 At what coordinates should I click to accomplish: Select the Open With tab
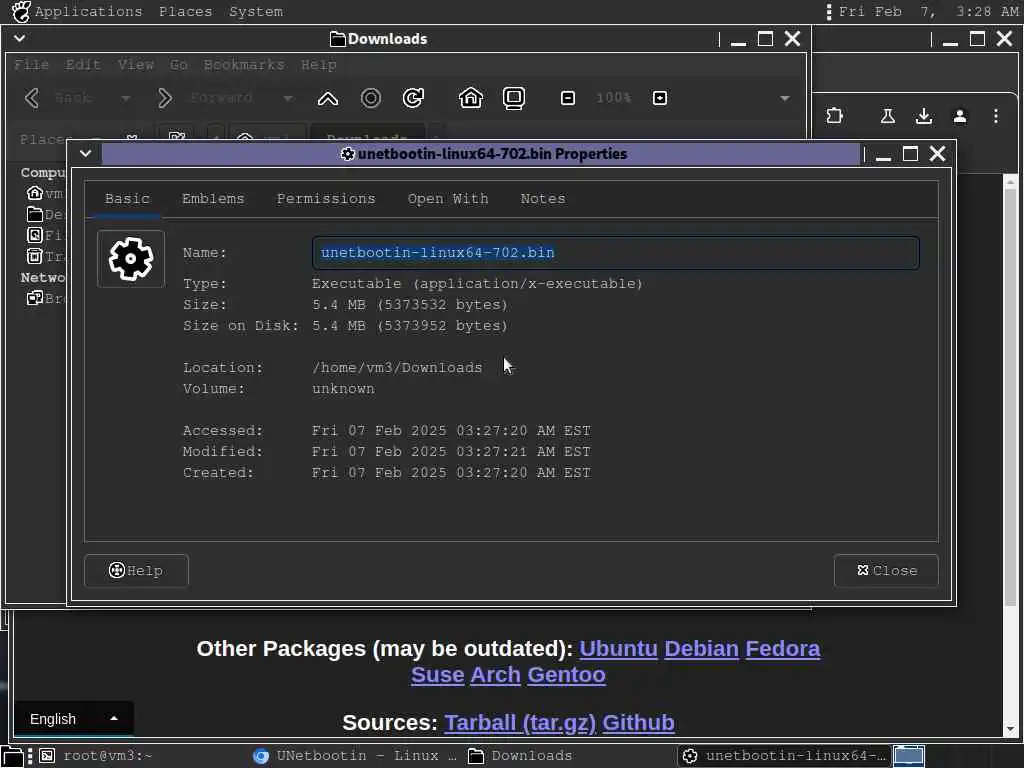click(448, 199)
